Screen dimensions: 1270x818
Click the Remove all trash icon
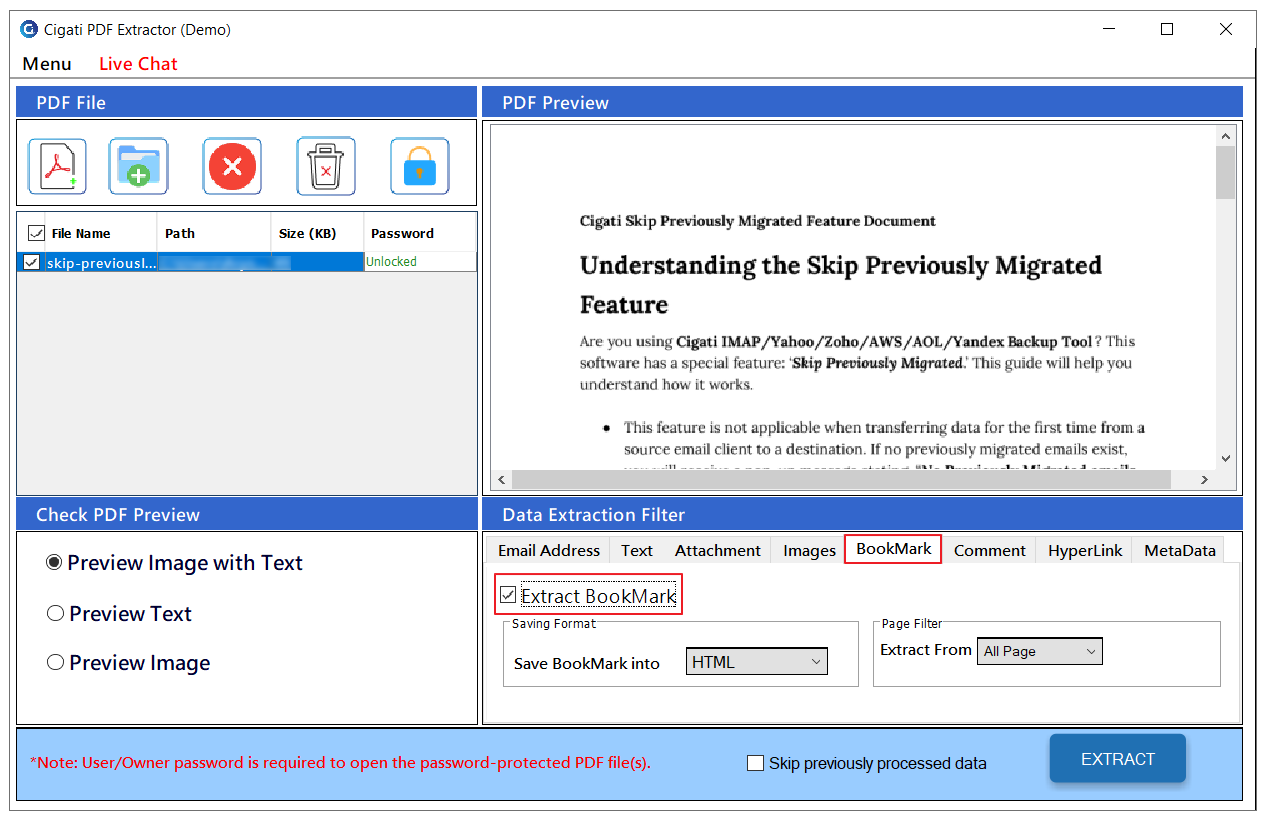pos(326,166)
